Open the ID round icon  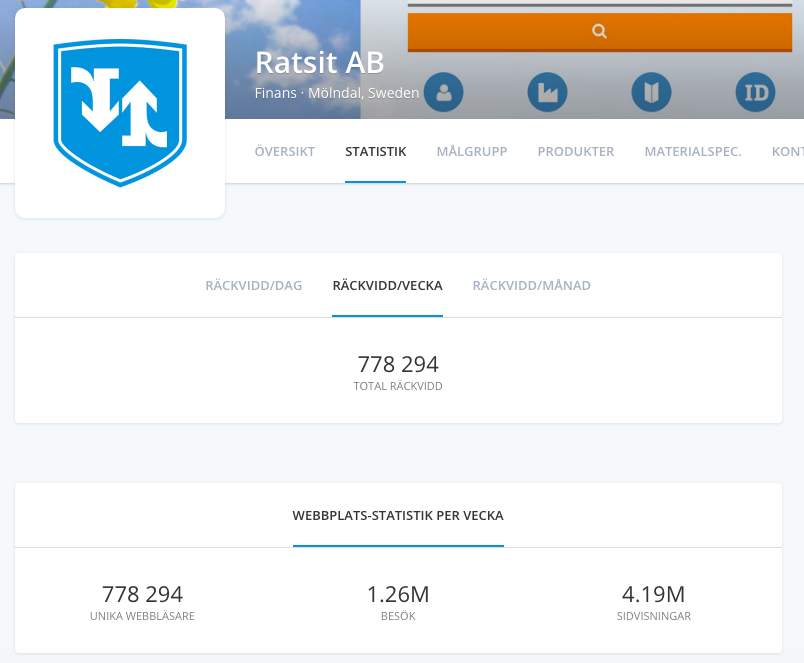755,92
